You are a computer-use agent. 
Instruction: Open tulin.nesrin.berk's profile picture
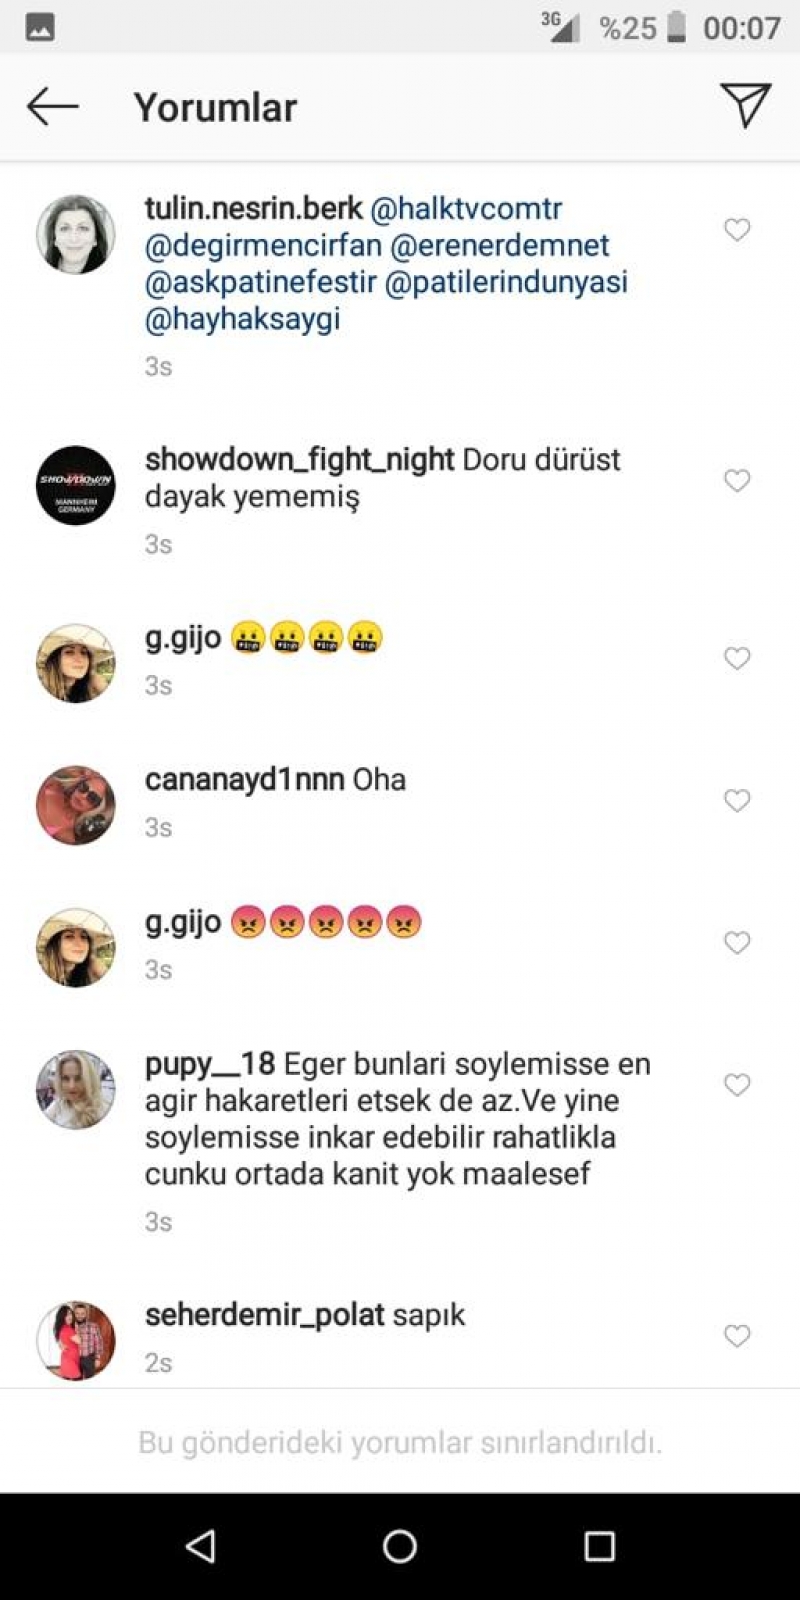(76, 235)
